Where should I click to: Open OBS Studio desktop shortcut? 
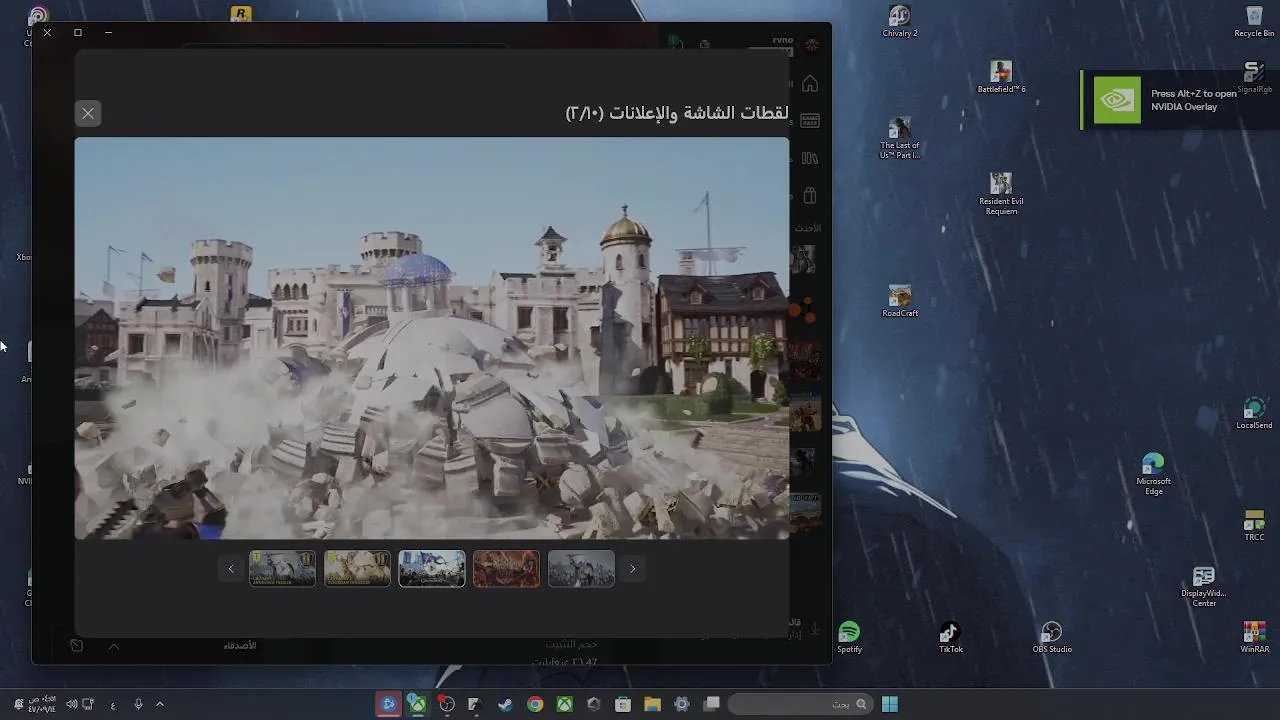pos(1052,637)
